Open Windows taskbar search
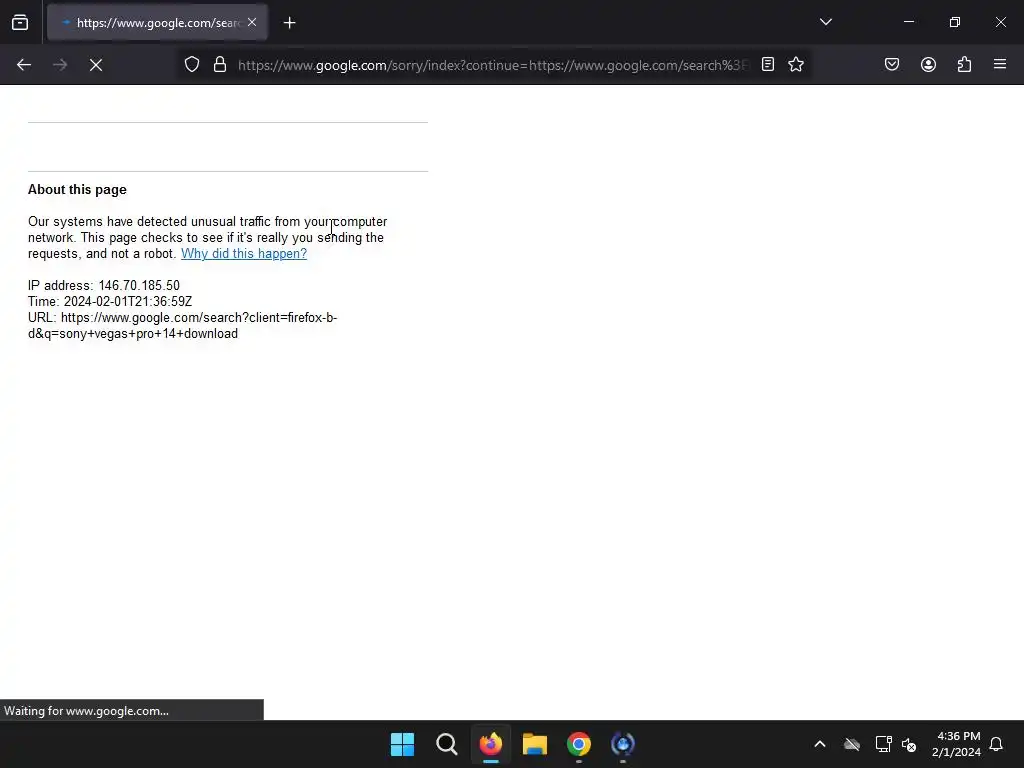Screen dimensions: 1024x768 (x=447, y=744)
